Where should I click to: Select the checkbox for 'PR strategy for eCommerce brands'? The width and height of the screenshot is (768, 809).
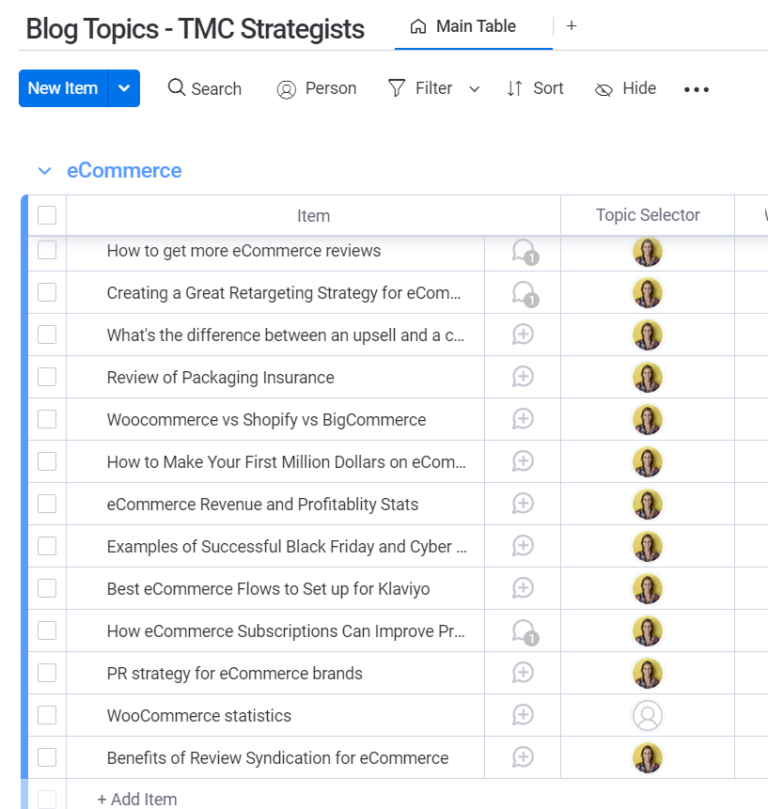pyautogui.click(x=47, y=673)
